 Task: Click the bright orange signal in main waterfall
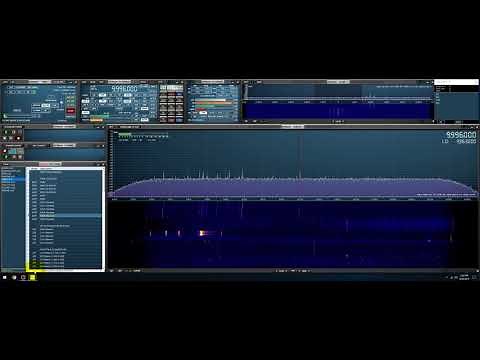[x=202, y=233]
